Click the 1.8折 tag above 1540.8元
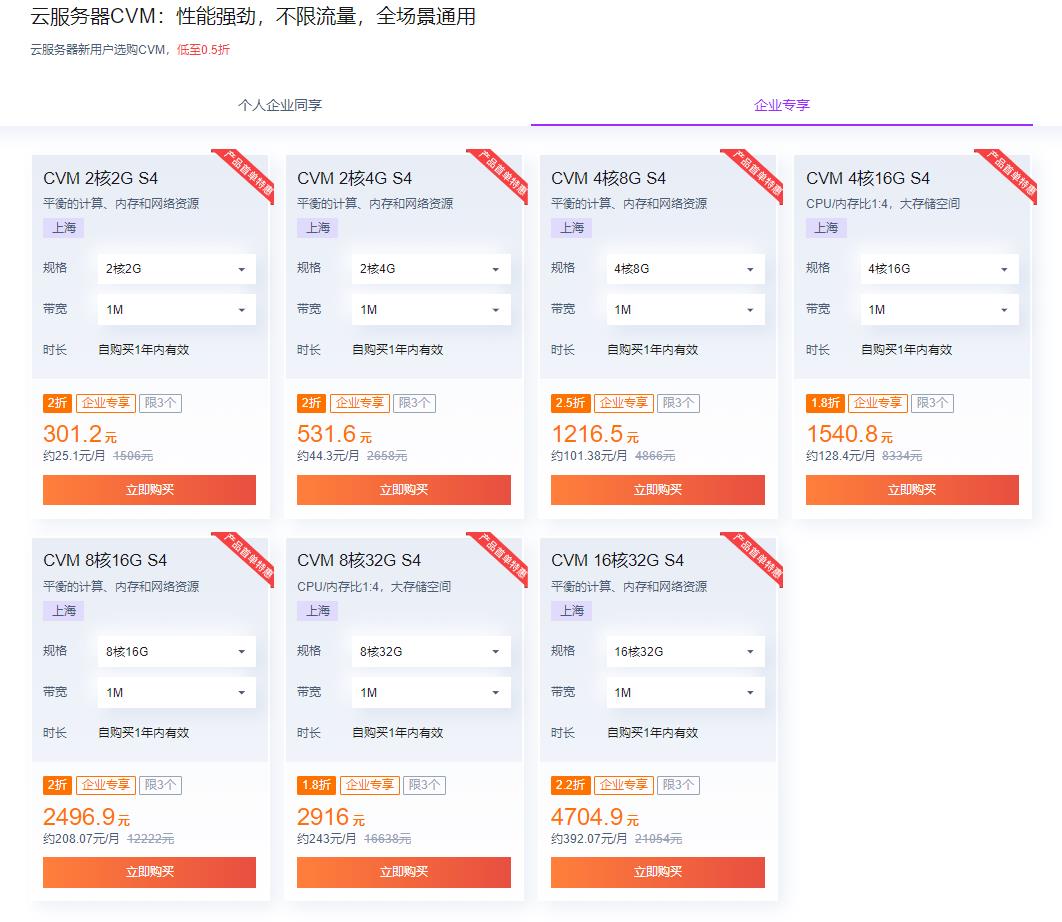Viewport: 1062px width, 922px height. [825, 403]
